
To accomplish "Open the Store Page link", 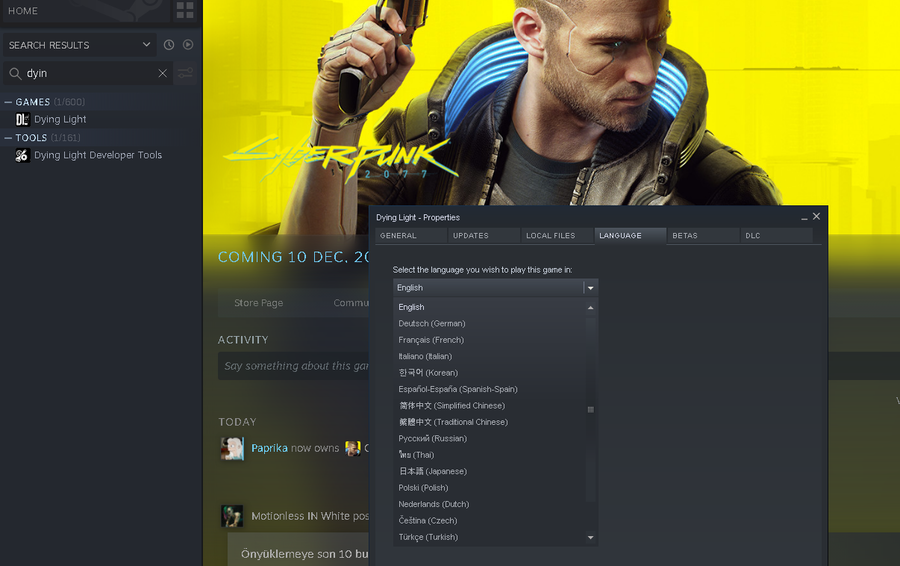I will 258,303.
